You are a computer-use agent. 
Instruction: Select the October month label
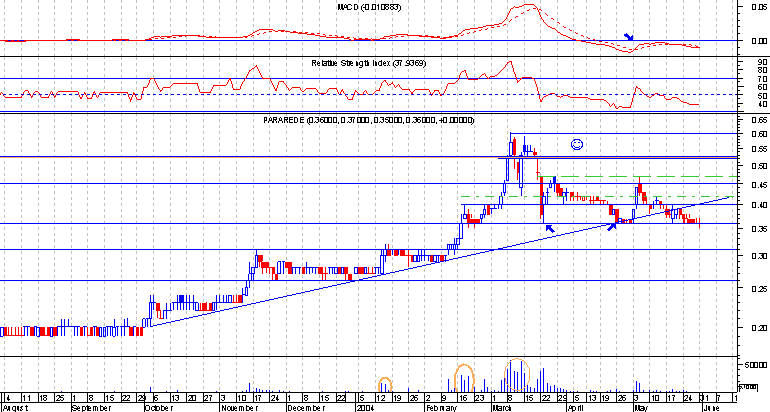point(159,408)
